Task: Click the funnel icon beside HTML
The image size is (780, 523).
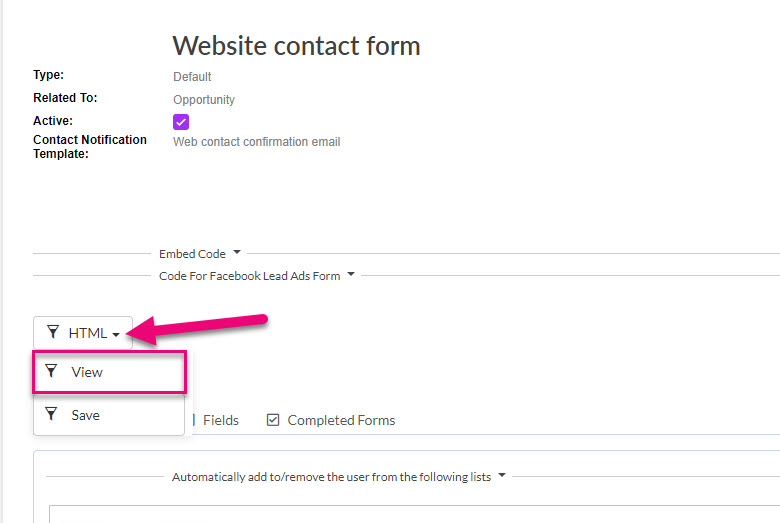Action: pyautogui.click(x=53, y=332)
